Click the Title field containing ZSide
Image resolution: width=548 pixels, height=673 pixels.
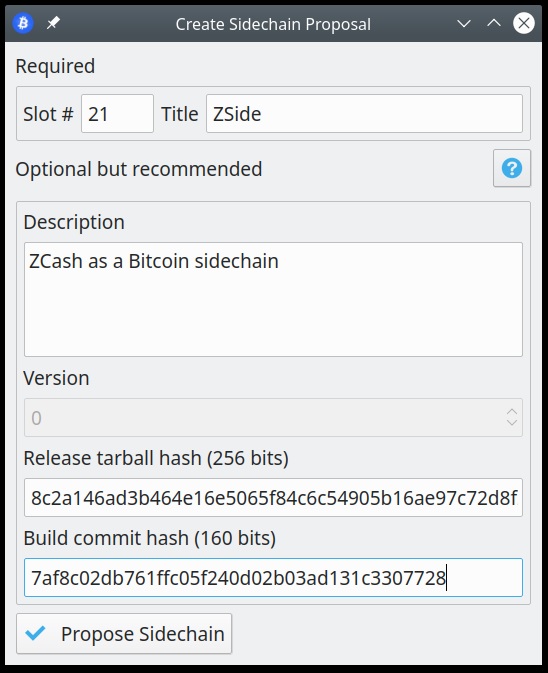[x=364, y=114]
